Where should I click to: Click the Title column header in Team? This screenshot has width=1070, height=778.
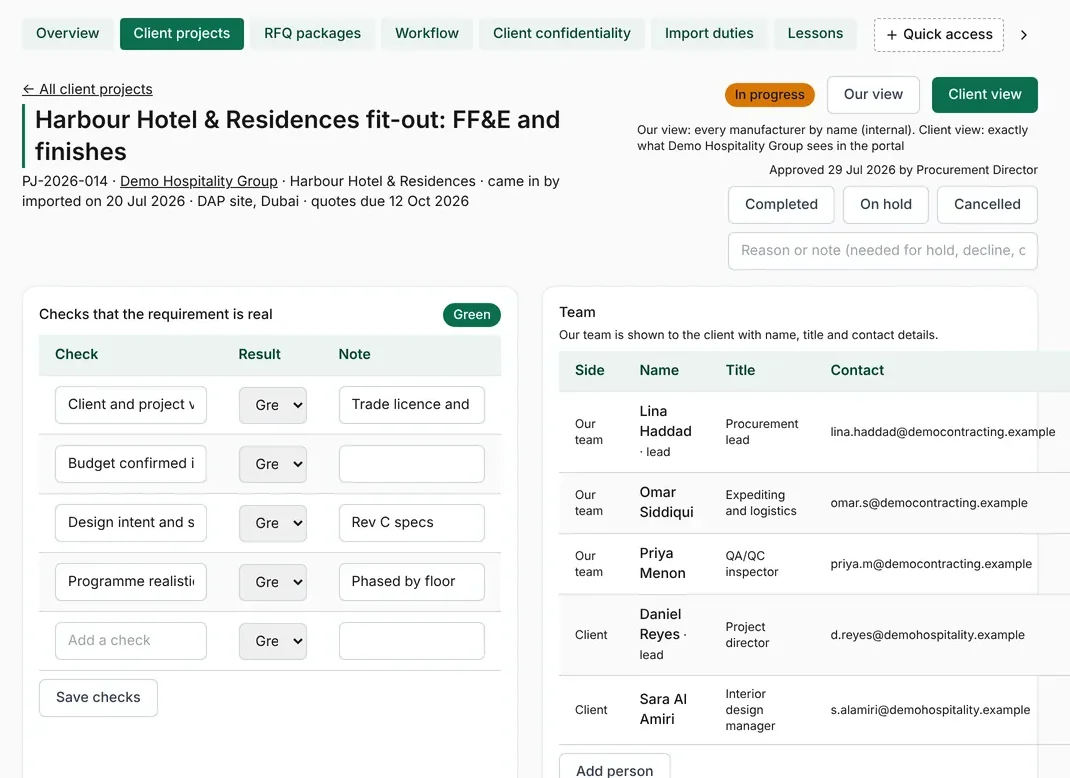740,371
